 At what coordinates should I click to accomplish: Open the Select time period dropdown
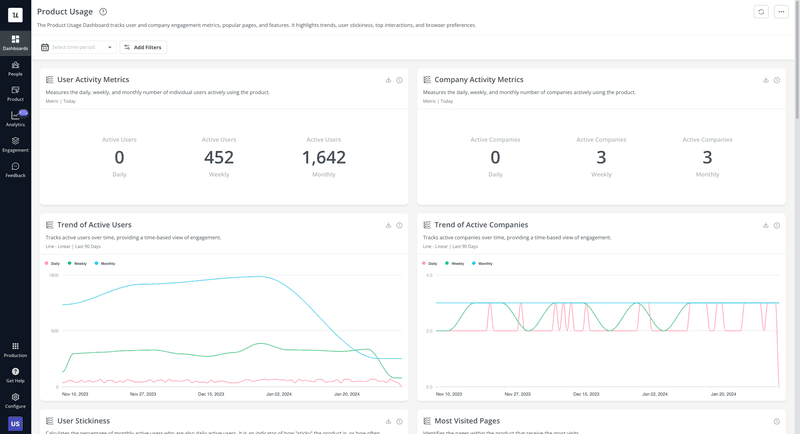76,47
